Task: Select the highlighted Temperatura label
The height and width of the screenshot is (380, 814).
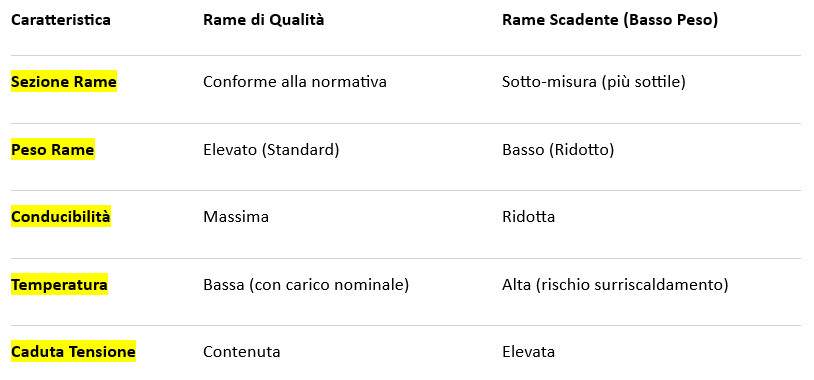Action: [59, 284]
